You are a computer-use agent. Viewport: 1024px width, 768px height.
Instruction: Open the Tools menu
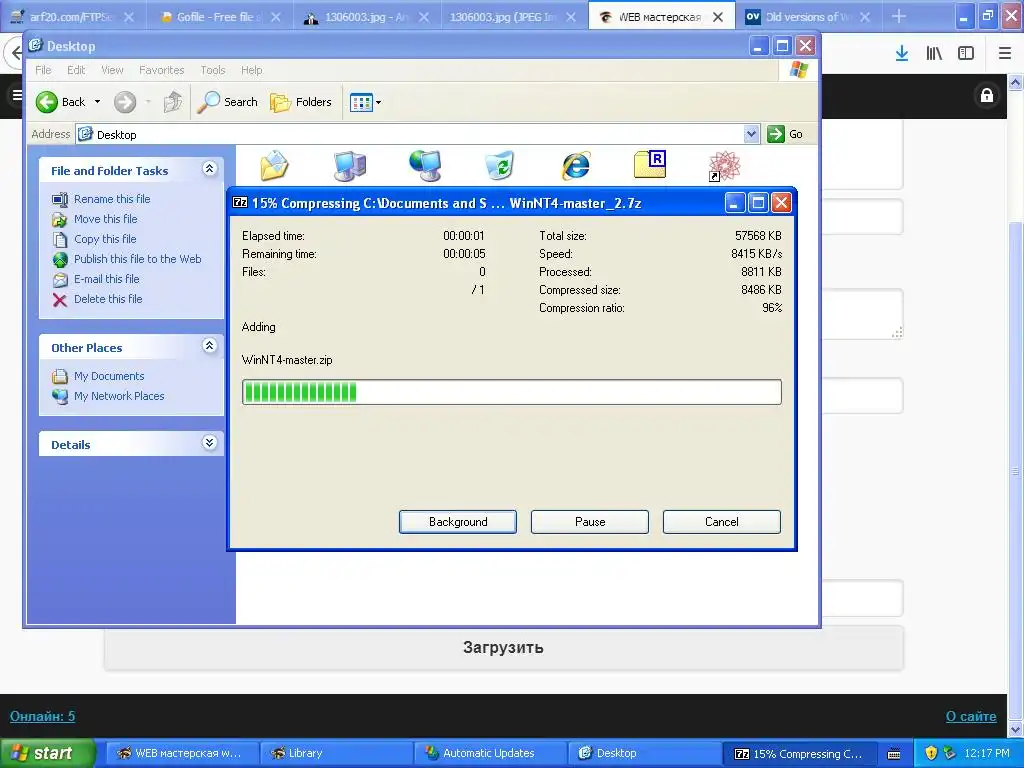212,70
